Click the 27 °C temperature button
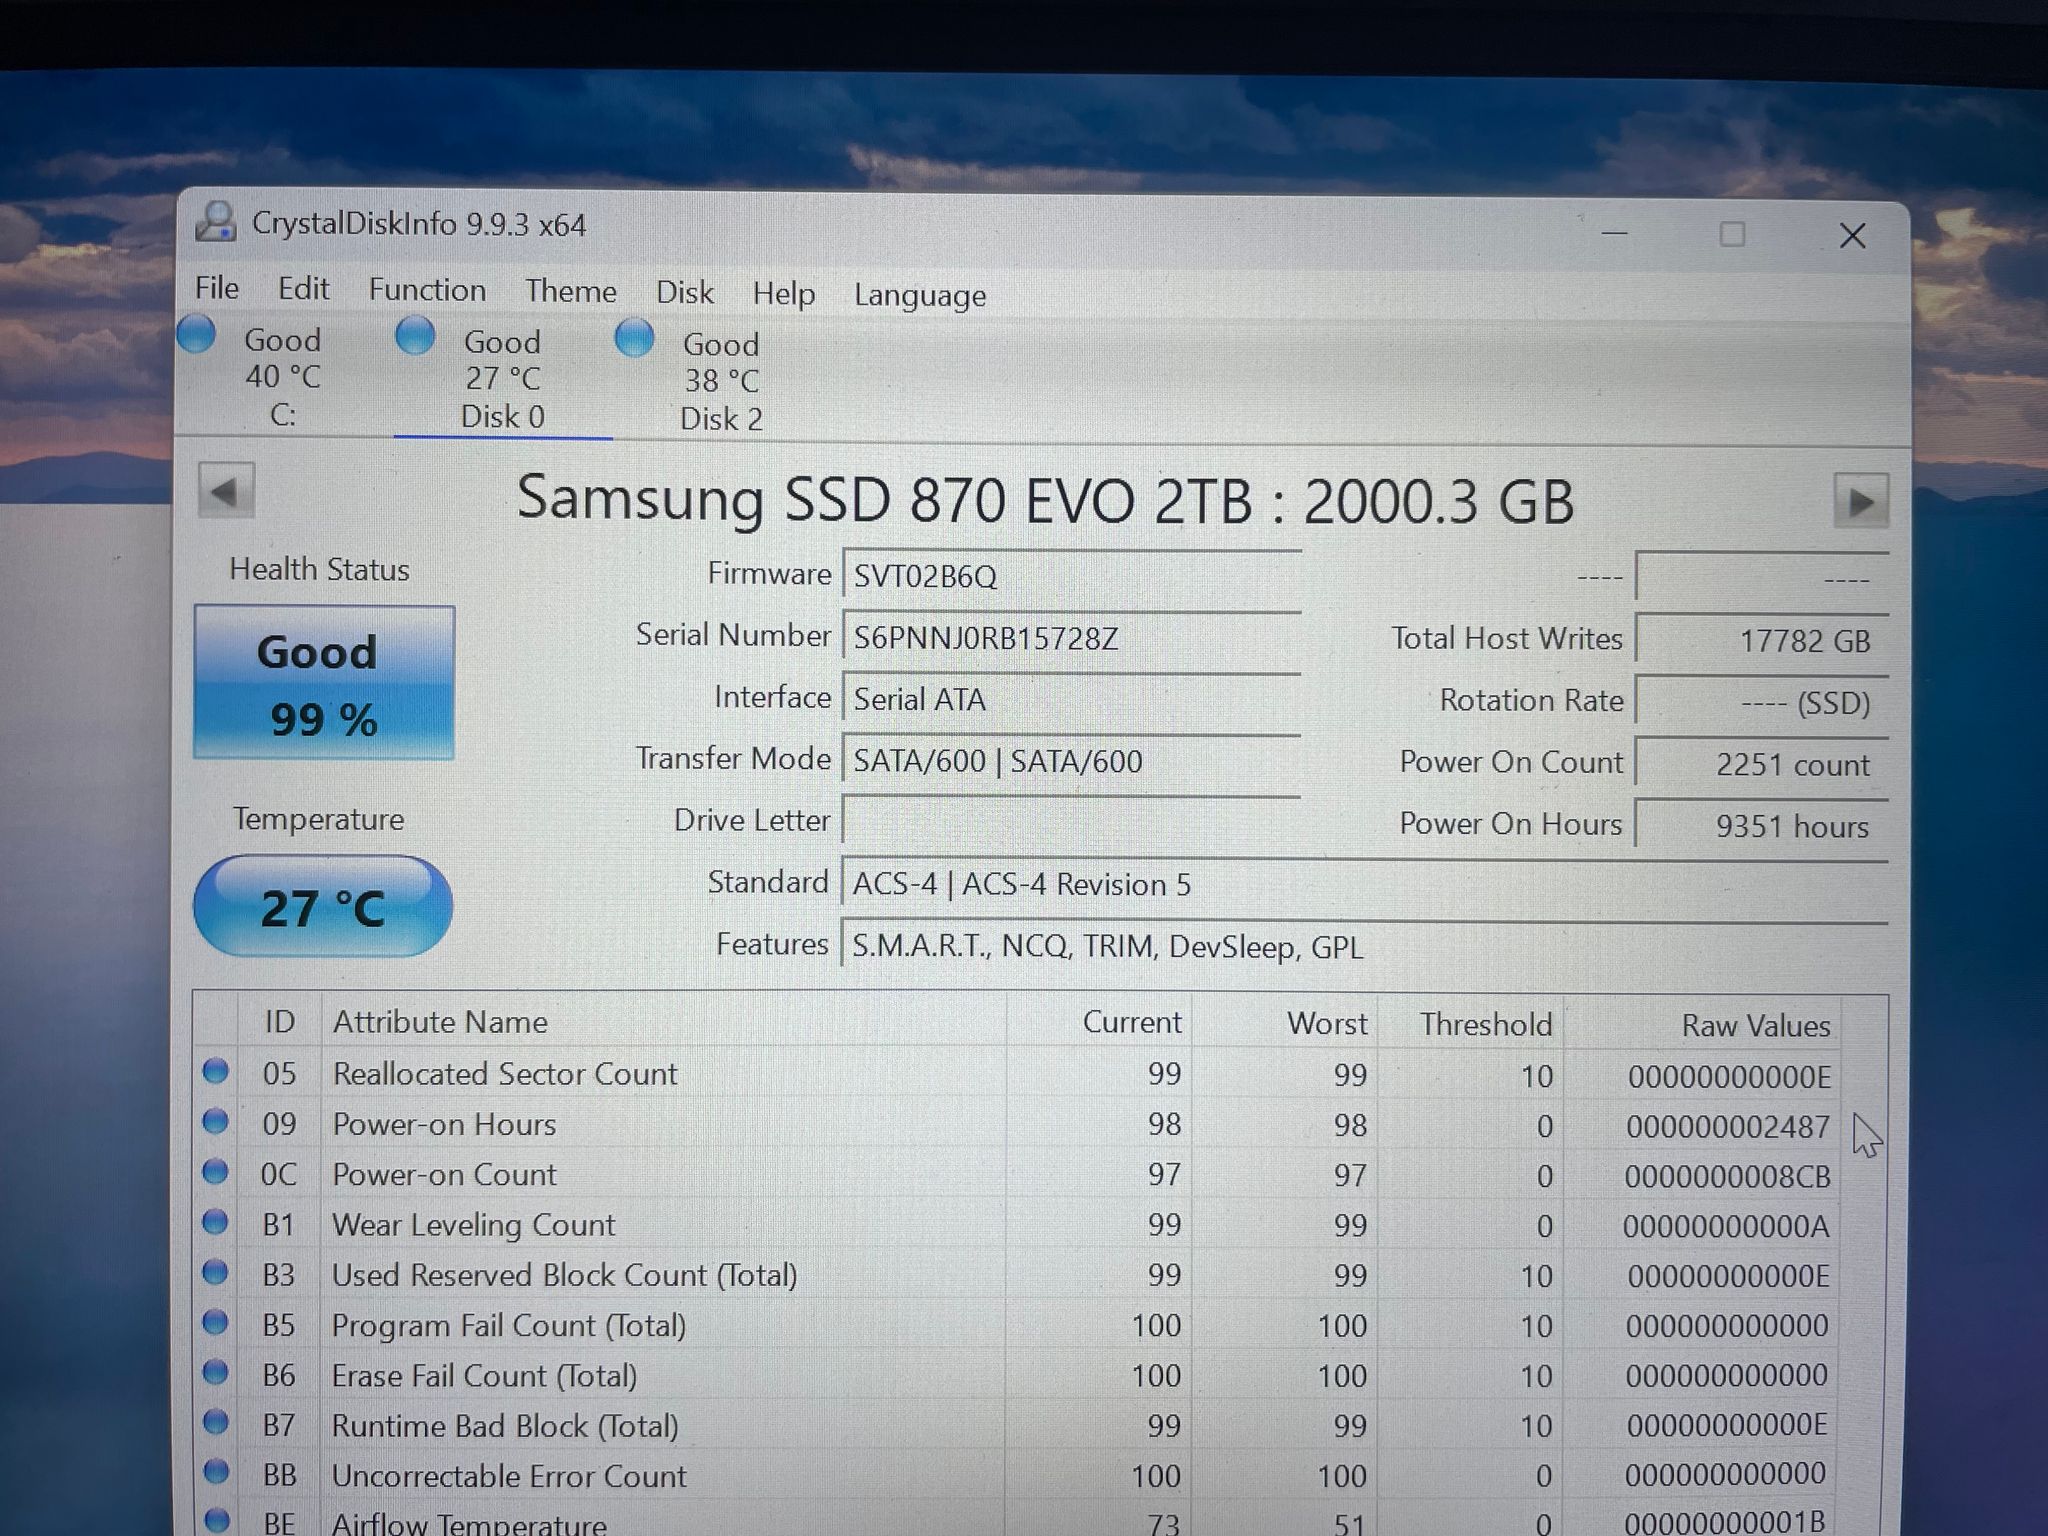Screen dimensions: 2048x1536 click(323, 907)
